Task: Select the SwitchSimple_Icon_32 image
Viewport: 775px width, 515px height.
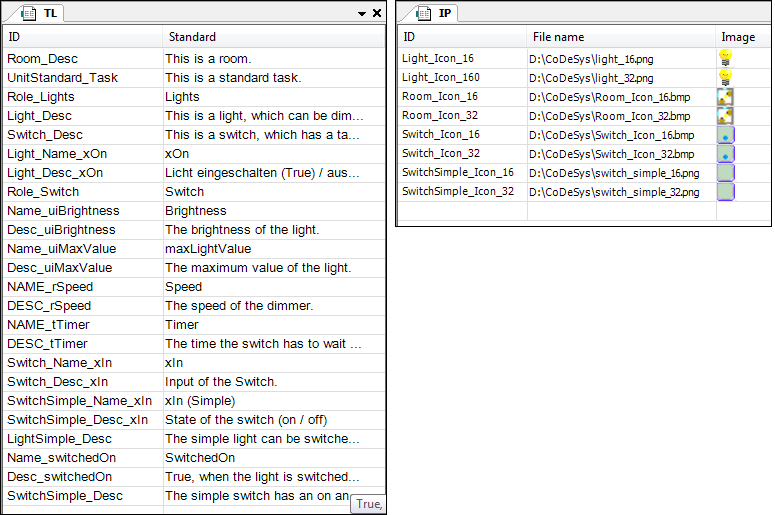Action: point(726,191)
